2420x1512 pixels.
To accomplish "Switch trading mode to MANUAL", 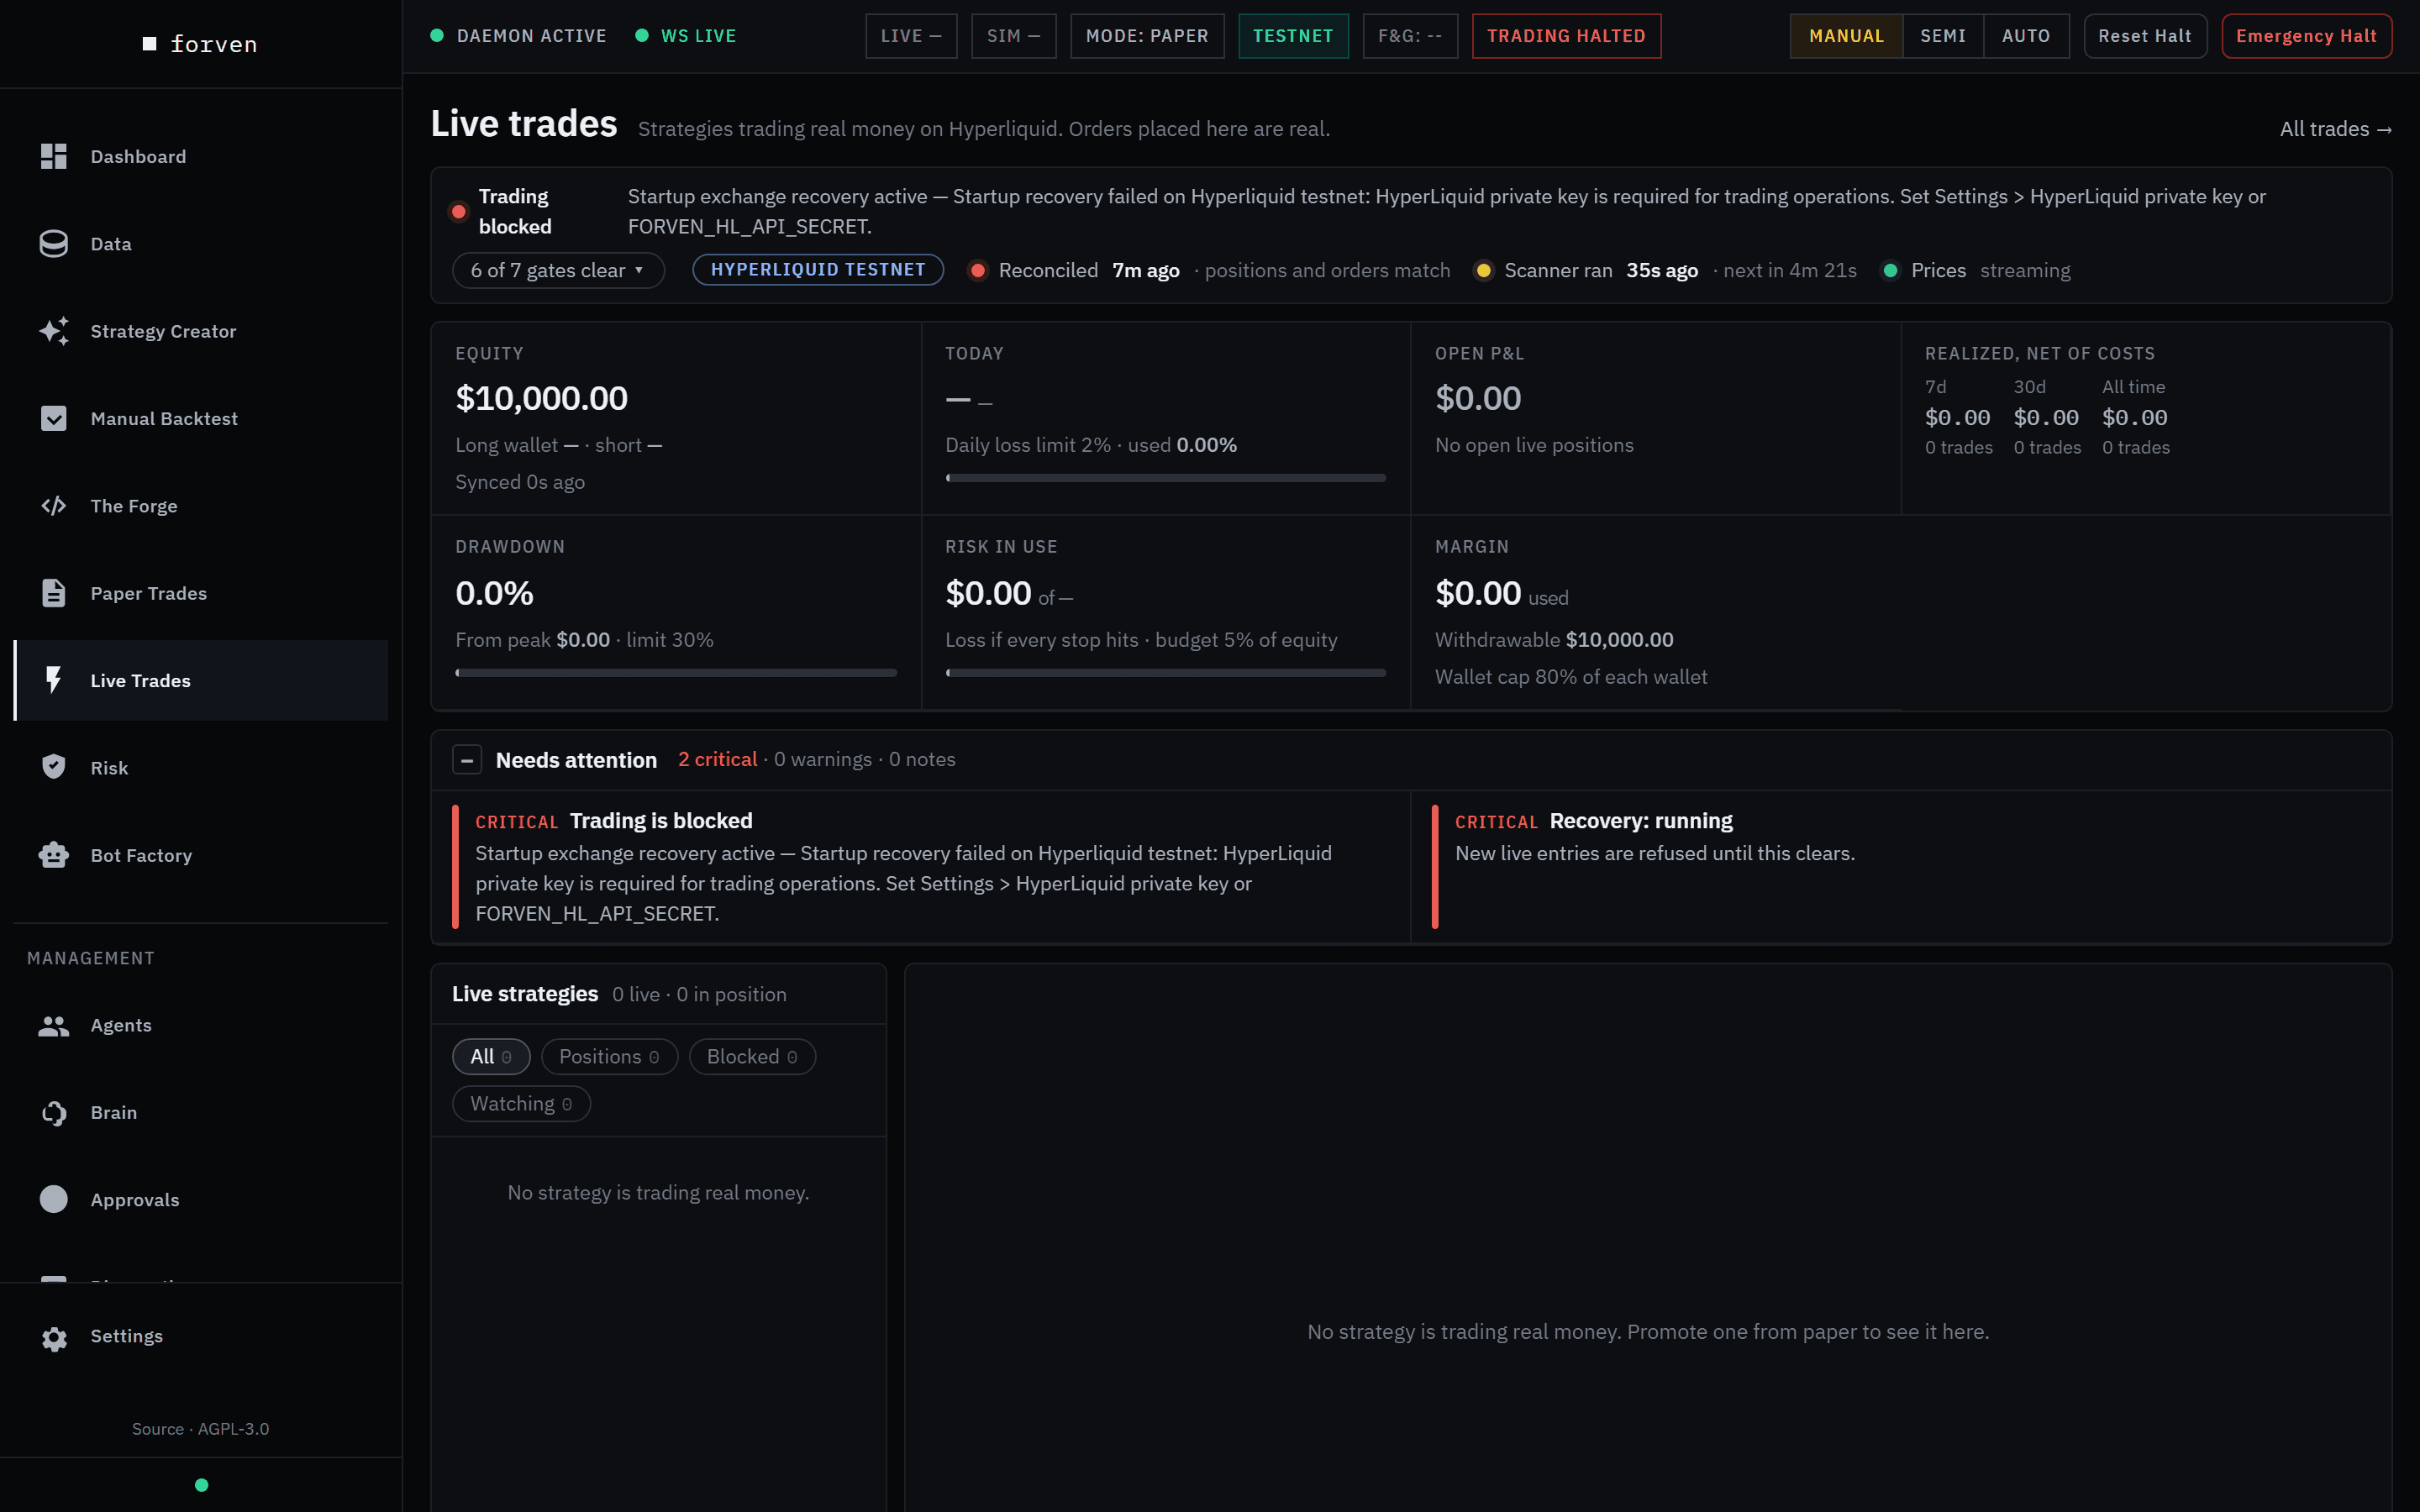I will tap(1846, 36).
